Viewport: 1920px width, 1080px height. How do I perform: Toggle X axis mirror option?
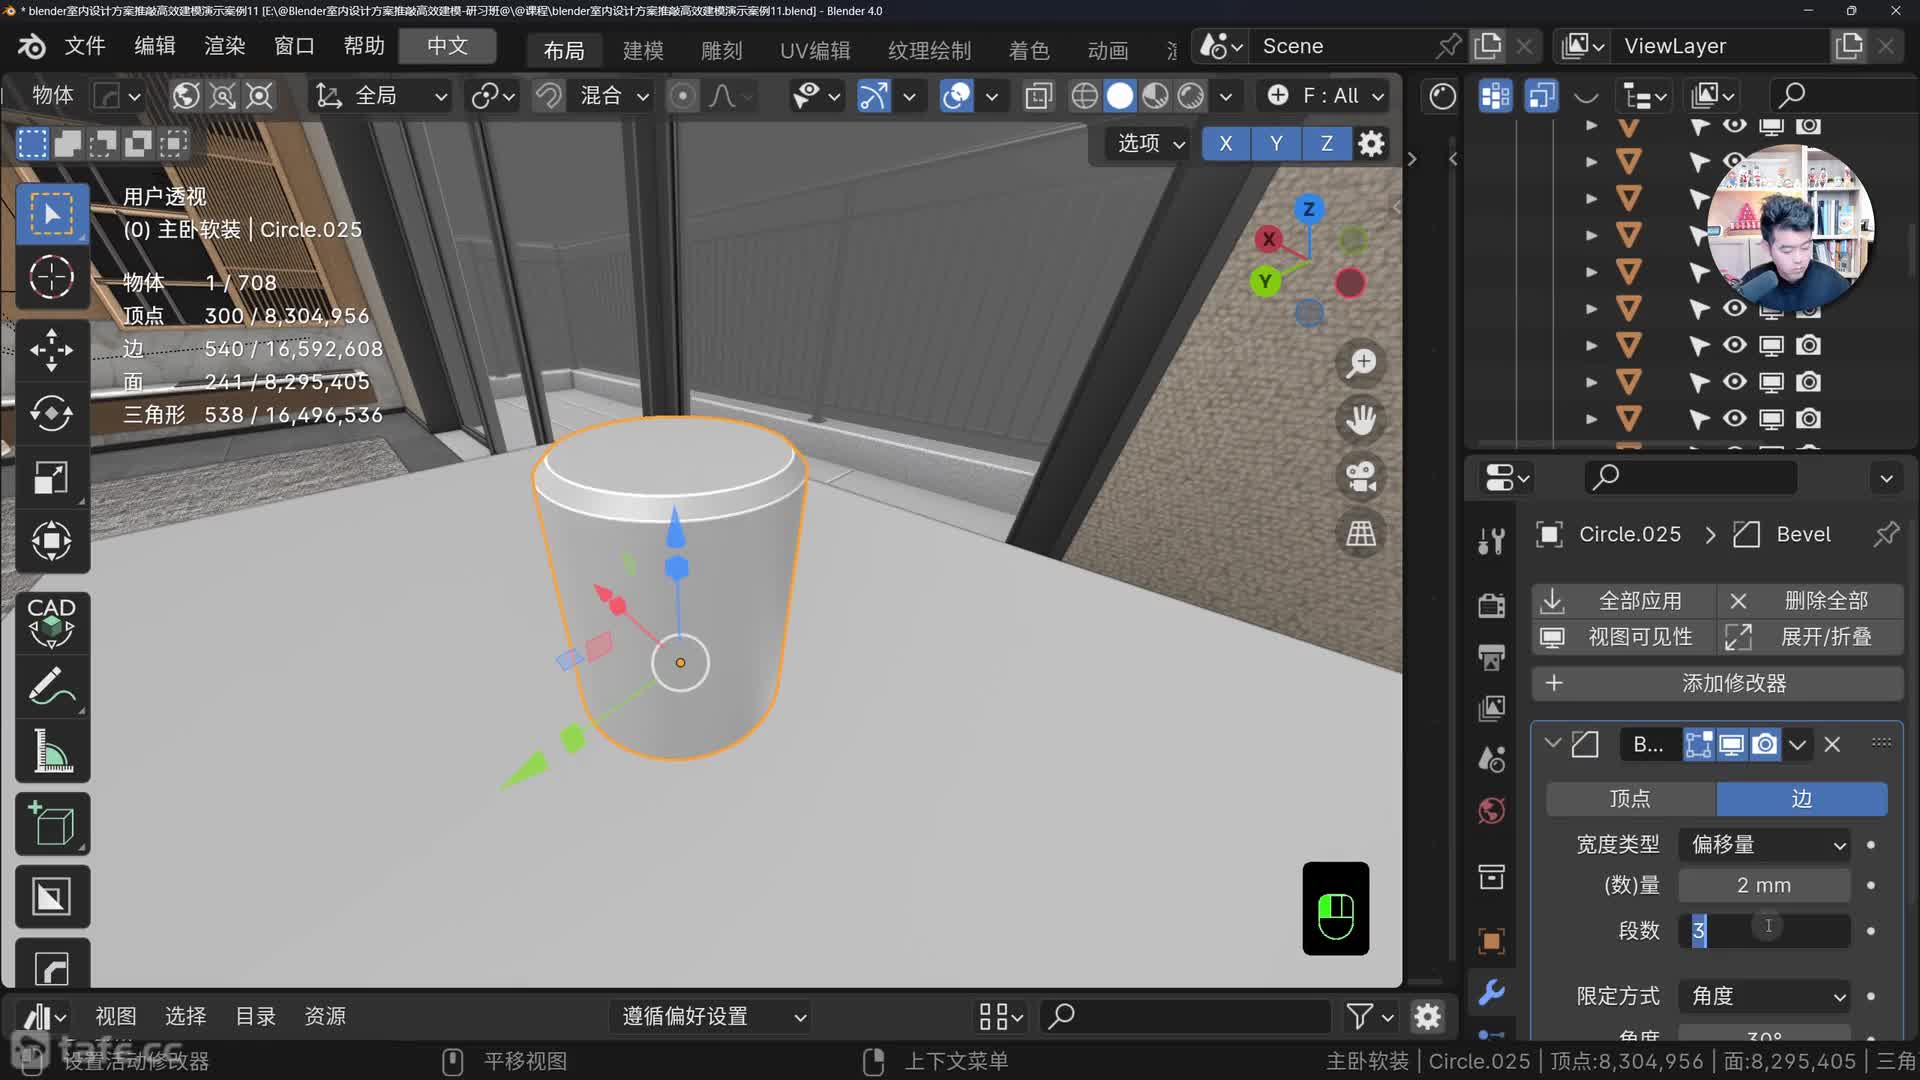click(1225, 143)
